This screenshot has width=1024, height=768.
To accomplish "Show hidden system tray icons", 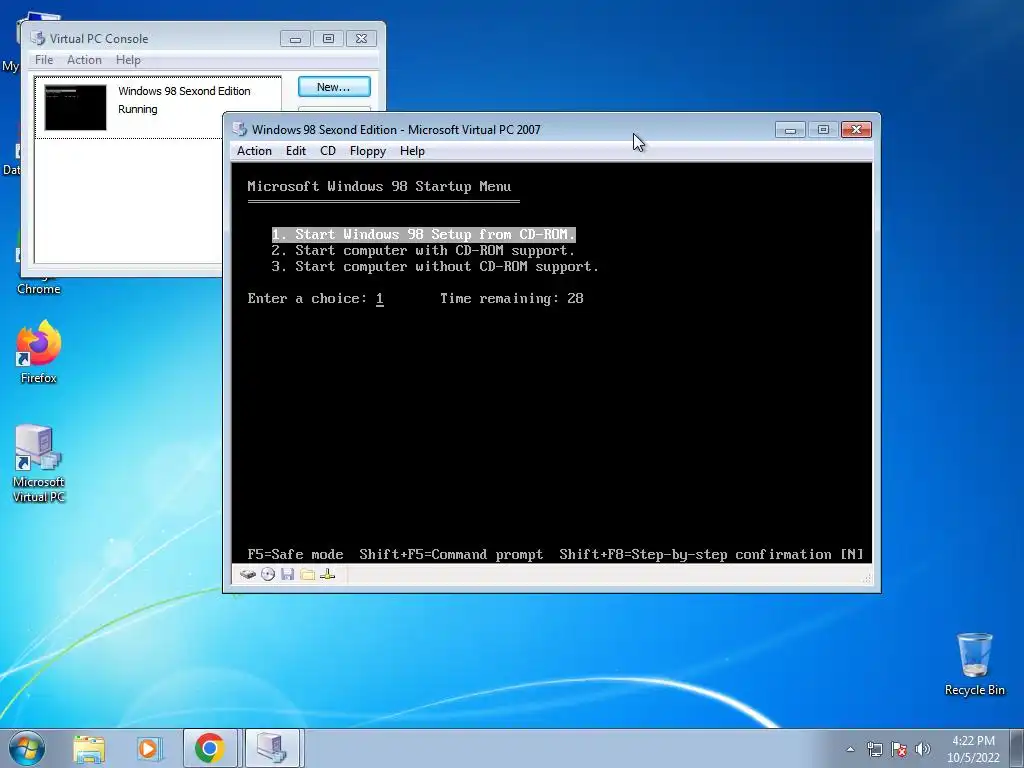I will (x=850, y=749).
